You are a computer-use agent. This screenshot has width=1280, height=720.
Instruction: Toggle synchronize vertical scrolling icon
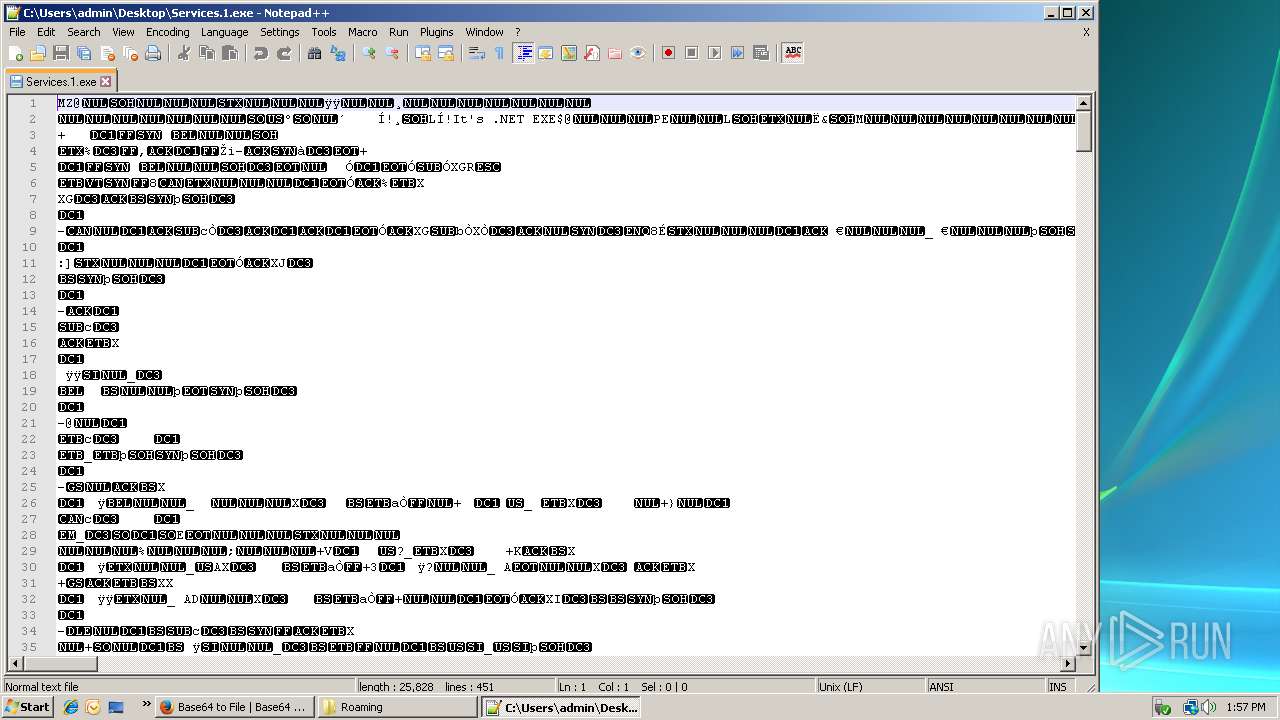423,53
